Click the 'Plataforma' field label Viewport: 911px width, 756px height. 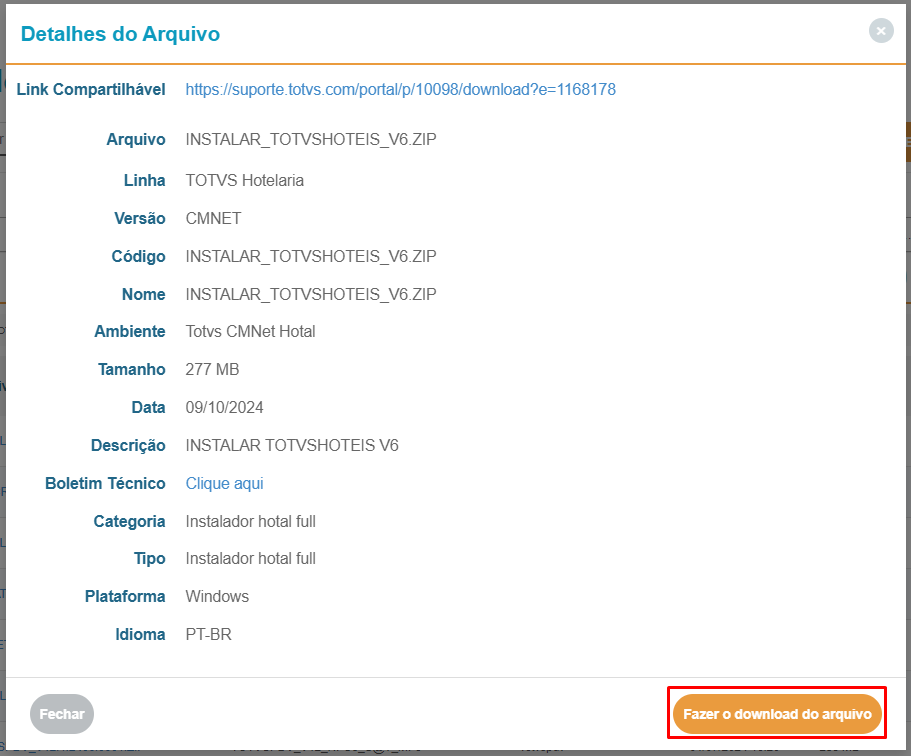[x=125, y=597]
